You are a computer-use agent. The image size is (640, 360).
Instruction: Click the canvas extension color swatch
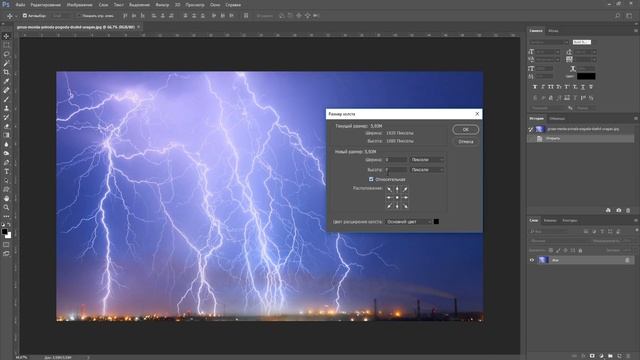click(436, 222)
